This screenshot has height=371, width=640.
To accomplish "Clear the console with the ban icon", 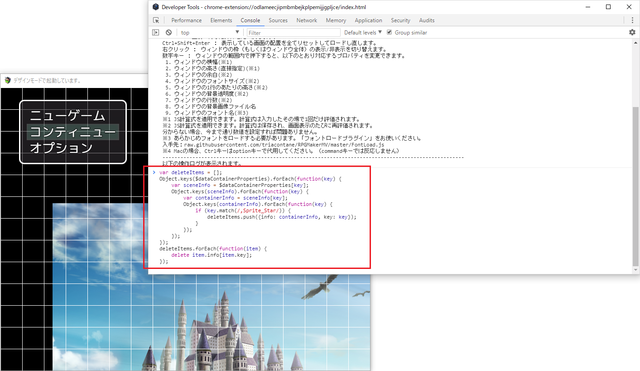I will pos(169,33).
